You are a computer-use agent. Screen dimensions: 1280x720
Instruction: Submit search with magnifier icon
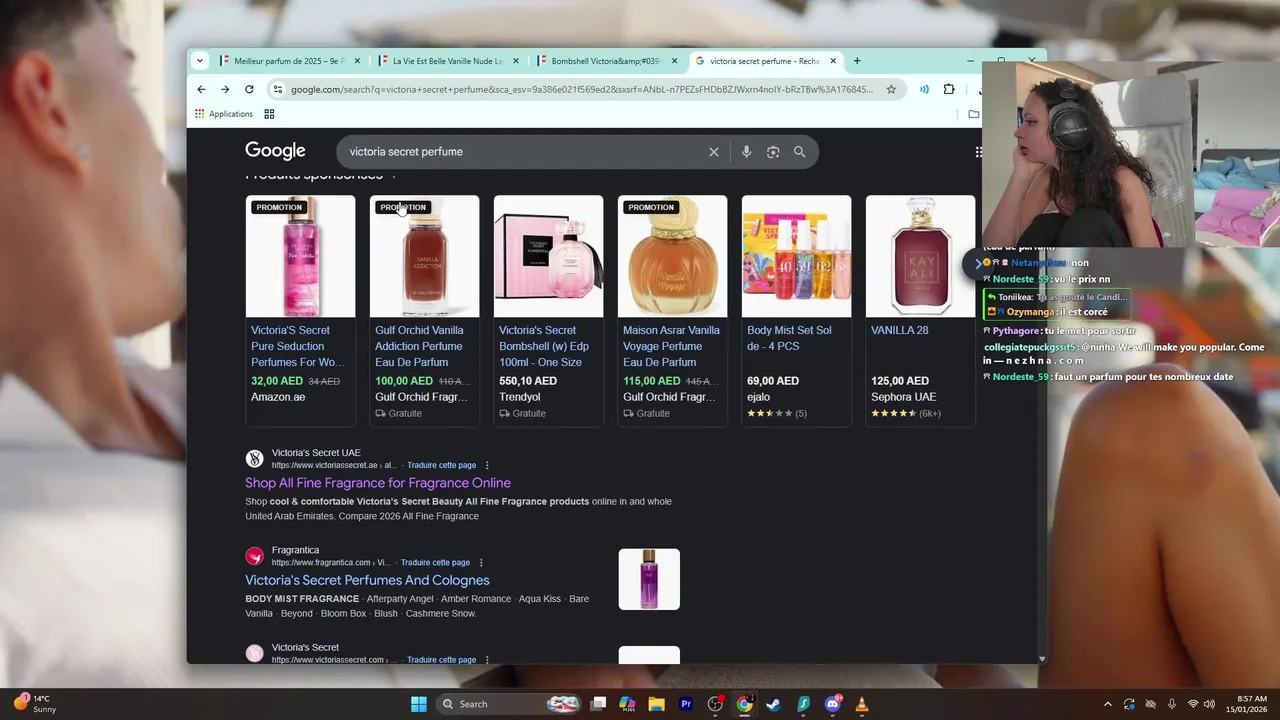[x=799, y=152]
